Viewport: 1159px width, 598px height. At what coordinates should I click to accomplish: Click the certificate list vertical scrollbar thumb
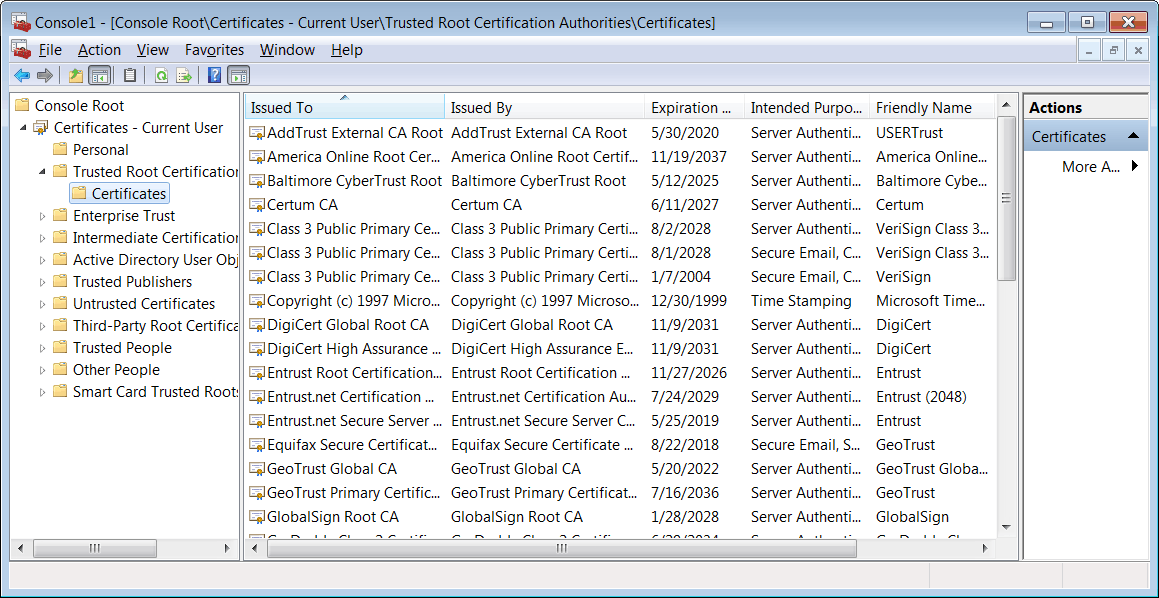1005,198
